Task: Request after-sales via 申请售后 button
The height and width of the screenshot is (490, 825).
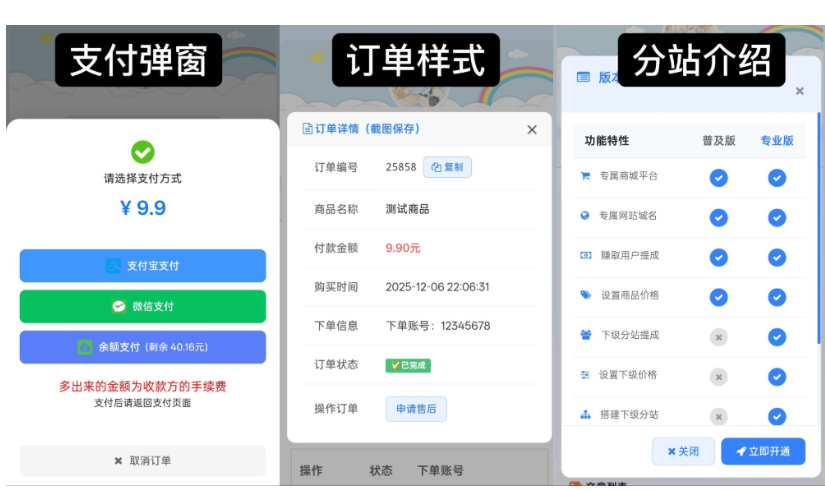Action: coord(416,409)
